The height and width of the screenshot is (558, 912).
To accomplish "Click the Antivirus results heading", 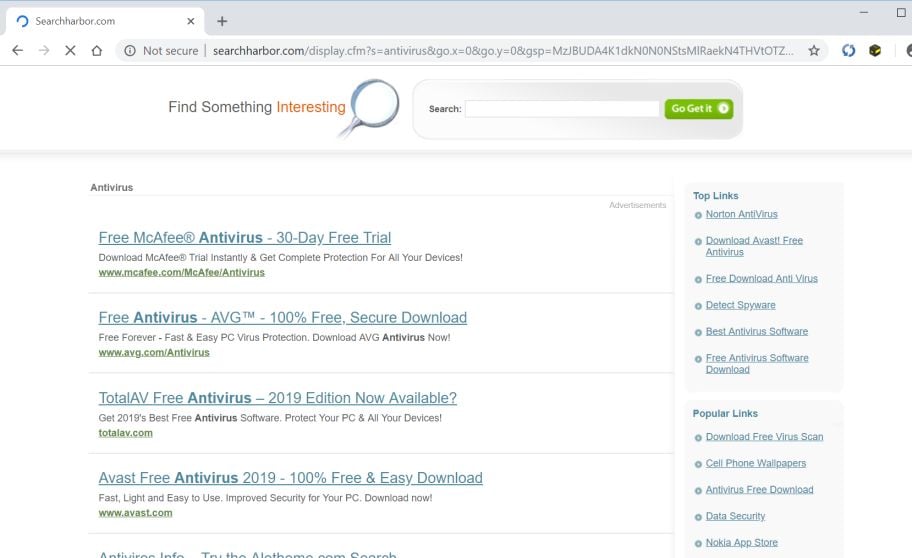I will coord(112,187).
